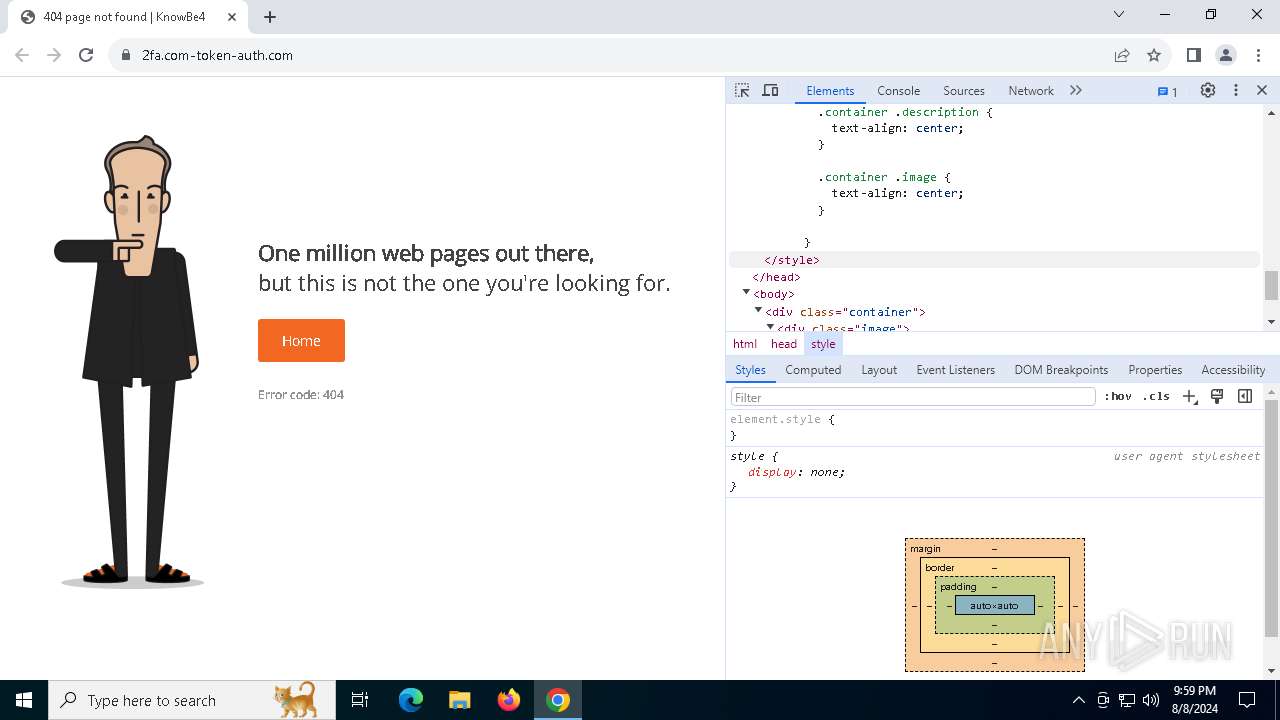Open DevTools customize menu (three dots)
1280x720 pixels.
1236,90
